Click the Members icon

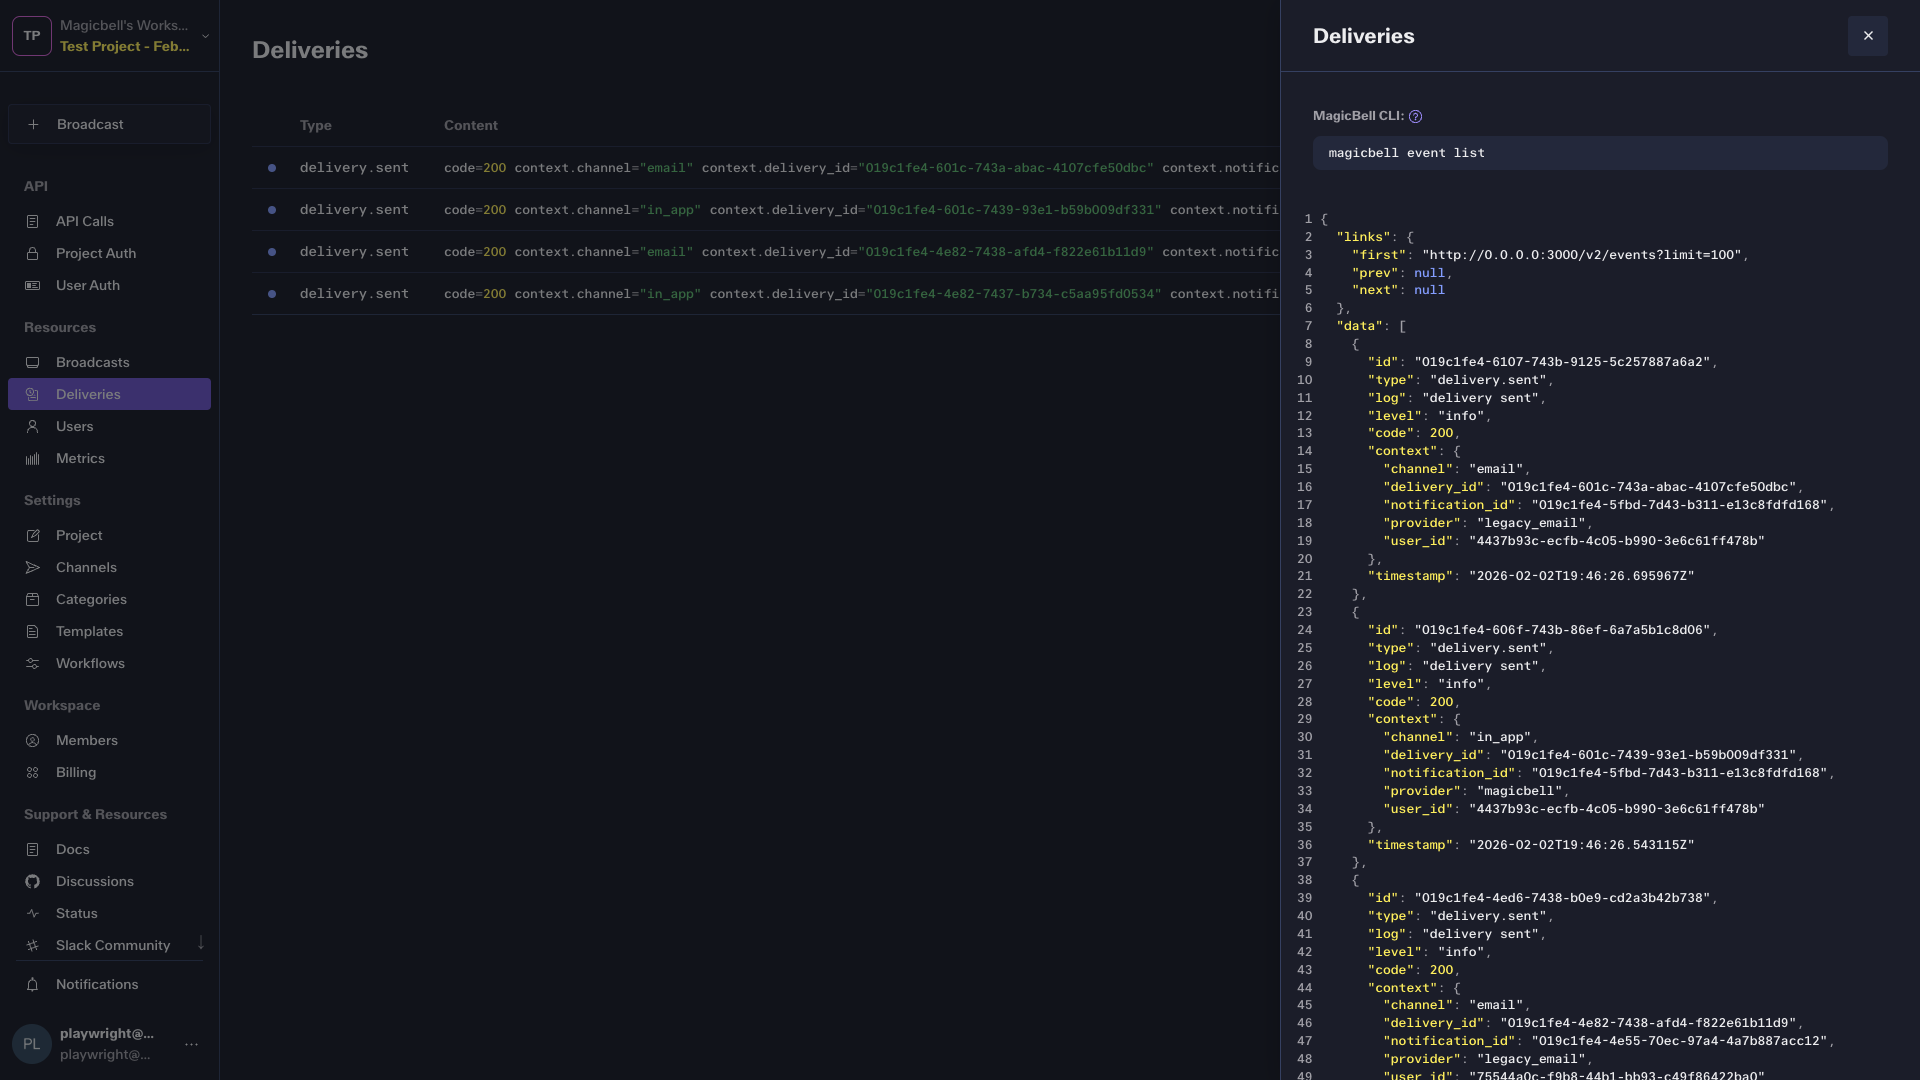click(x=33, y=740)
